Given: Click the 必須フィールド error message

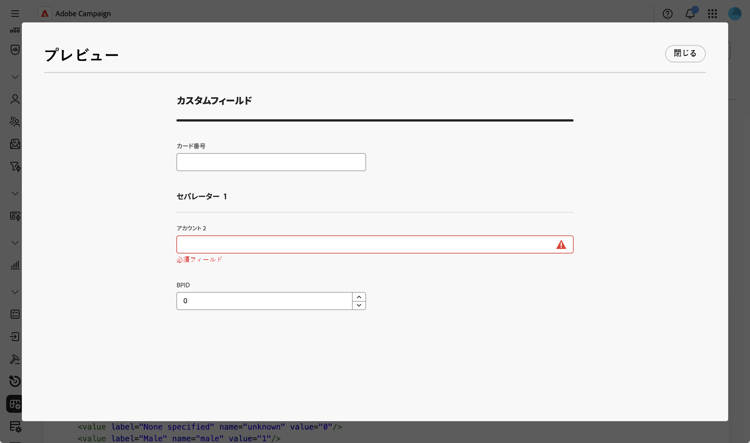Looking at the screenshot, I should (x=199, y=259).
